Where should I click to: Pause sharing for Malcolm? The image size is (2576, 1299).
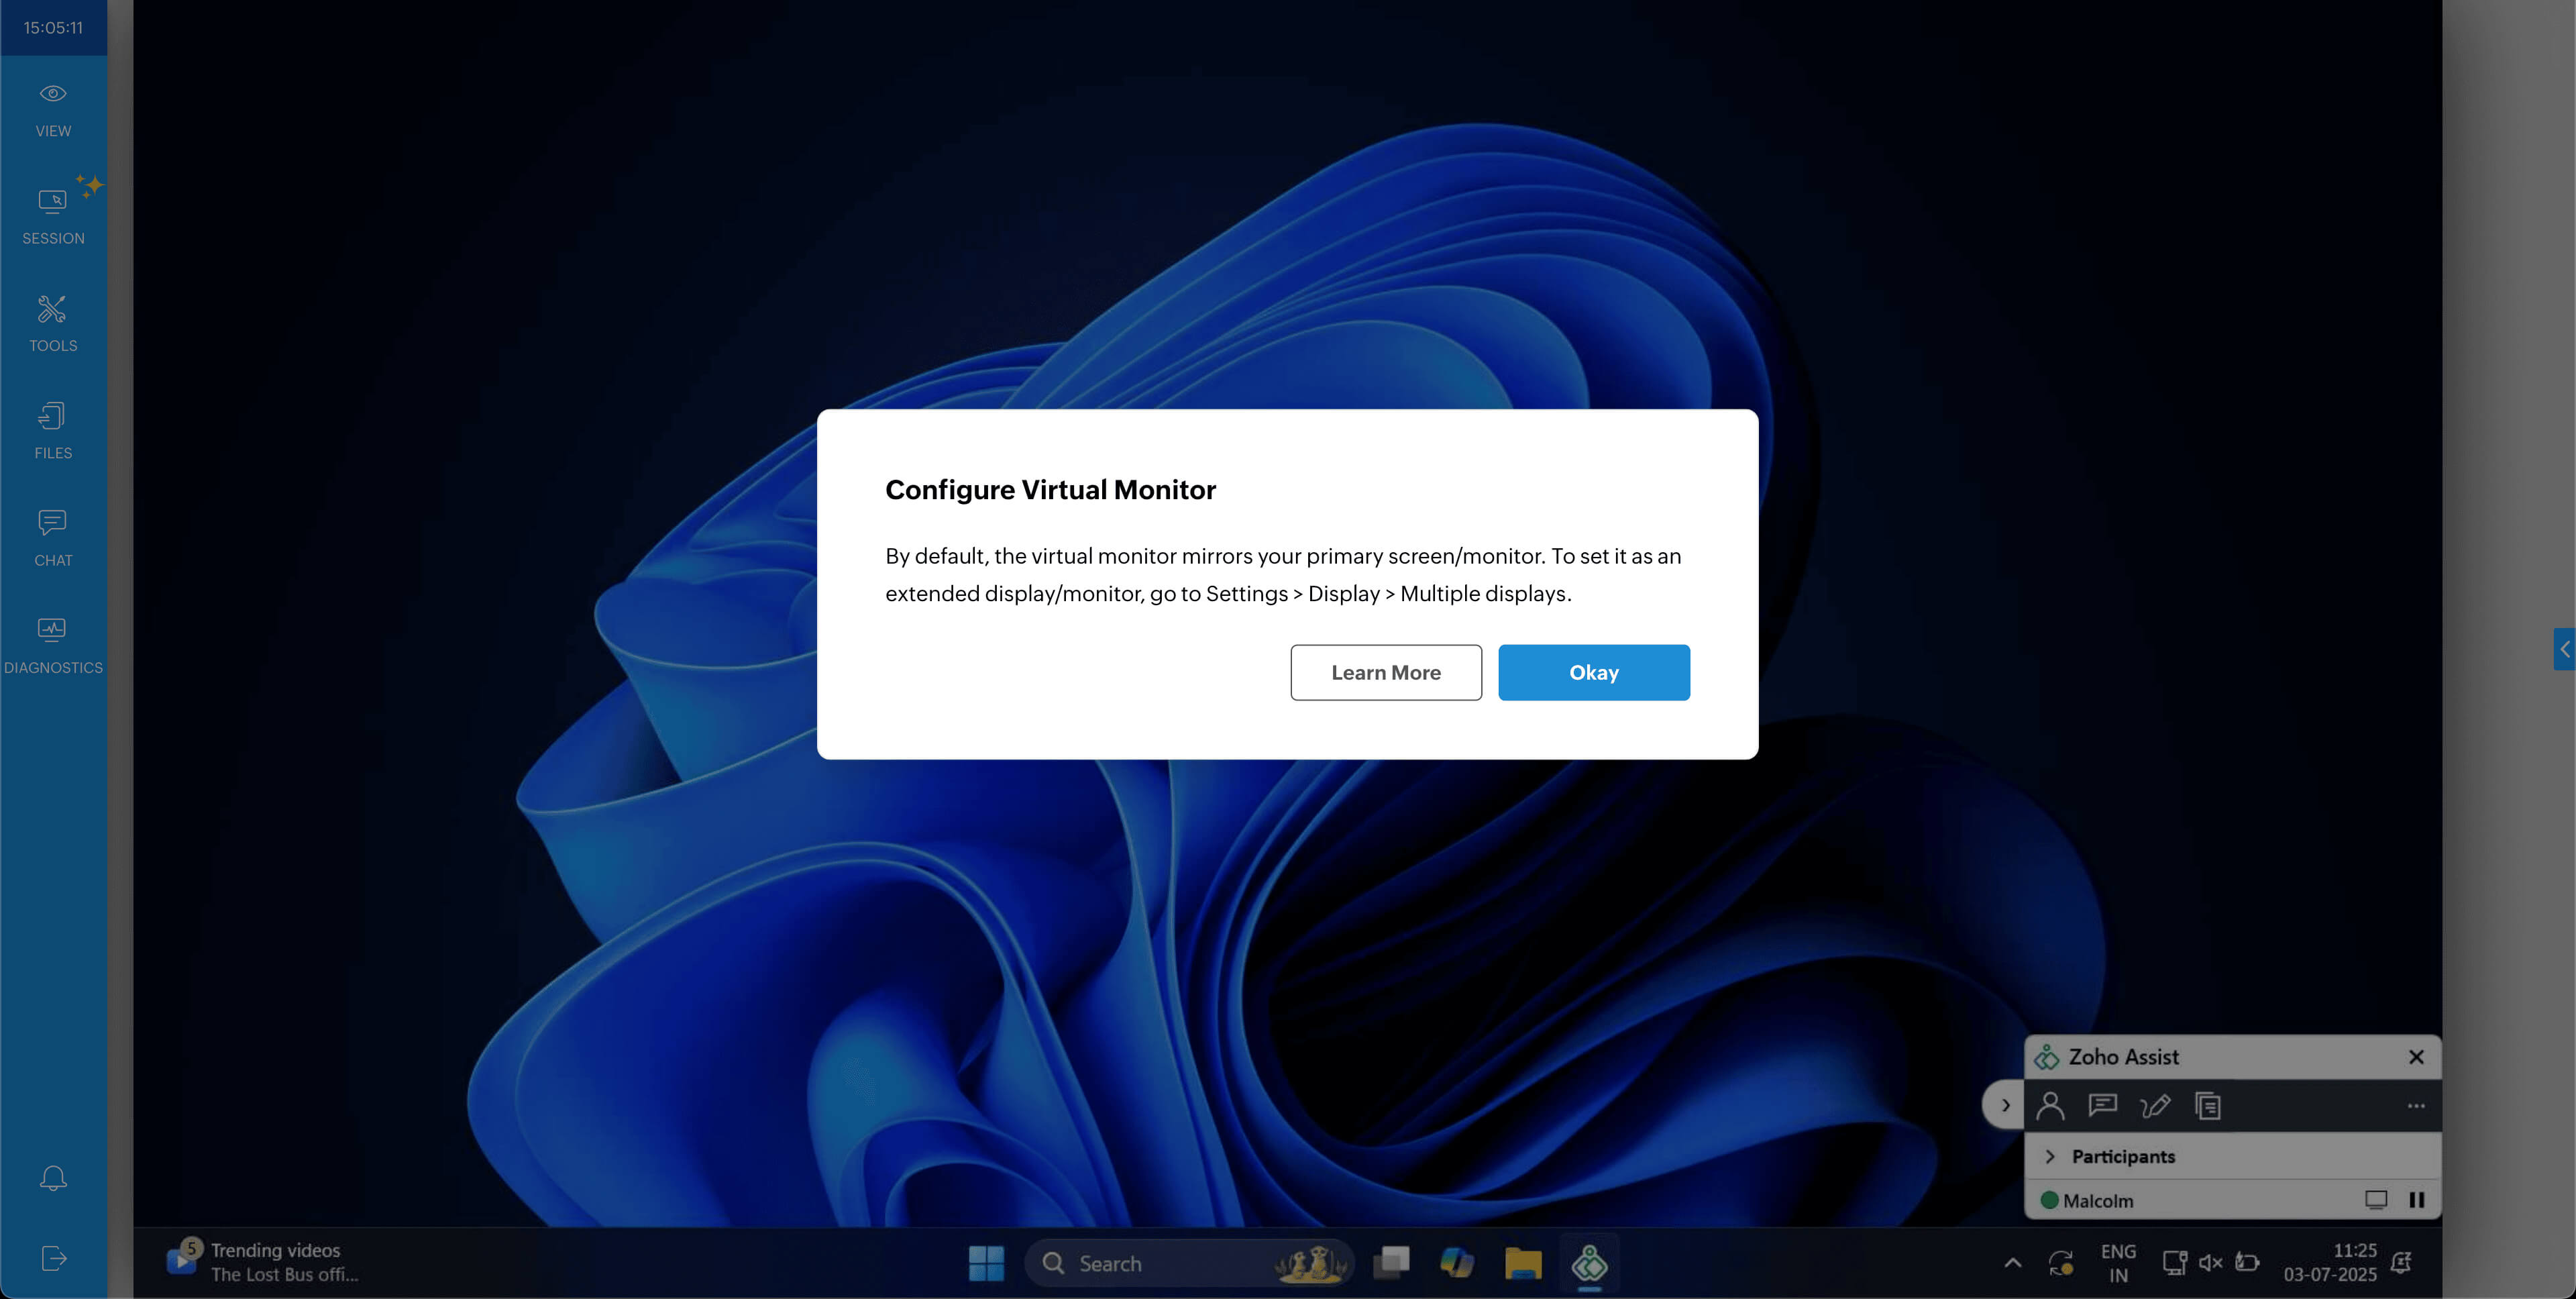[x=2416, y=1200]
